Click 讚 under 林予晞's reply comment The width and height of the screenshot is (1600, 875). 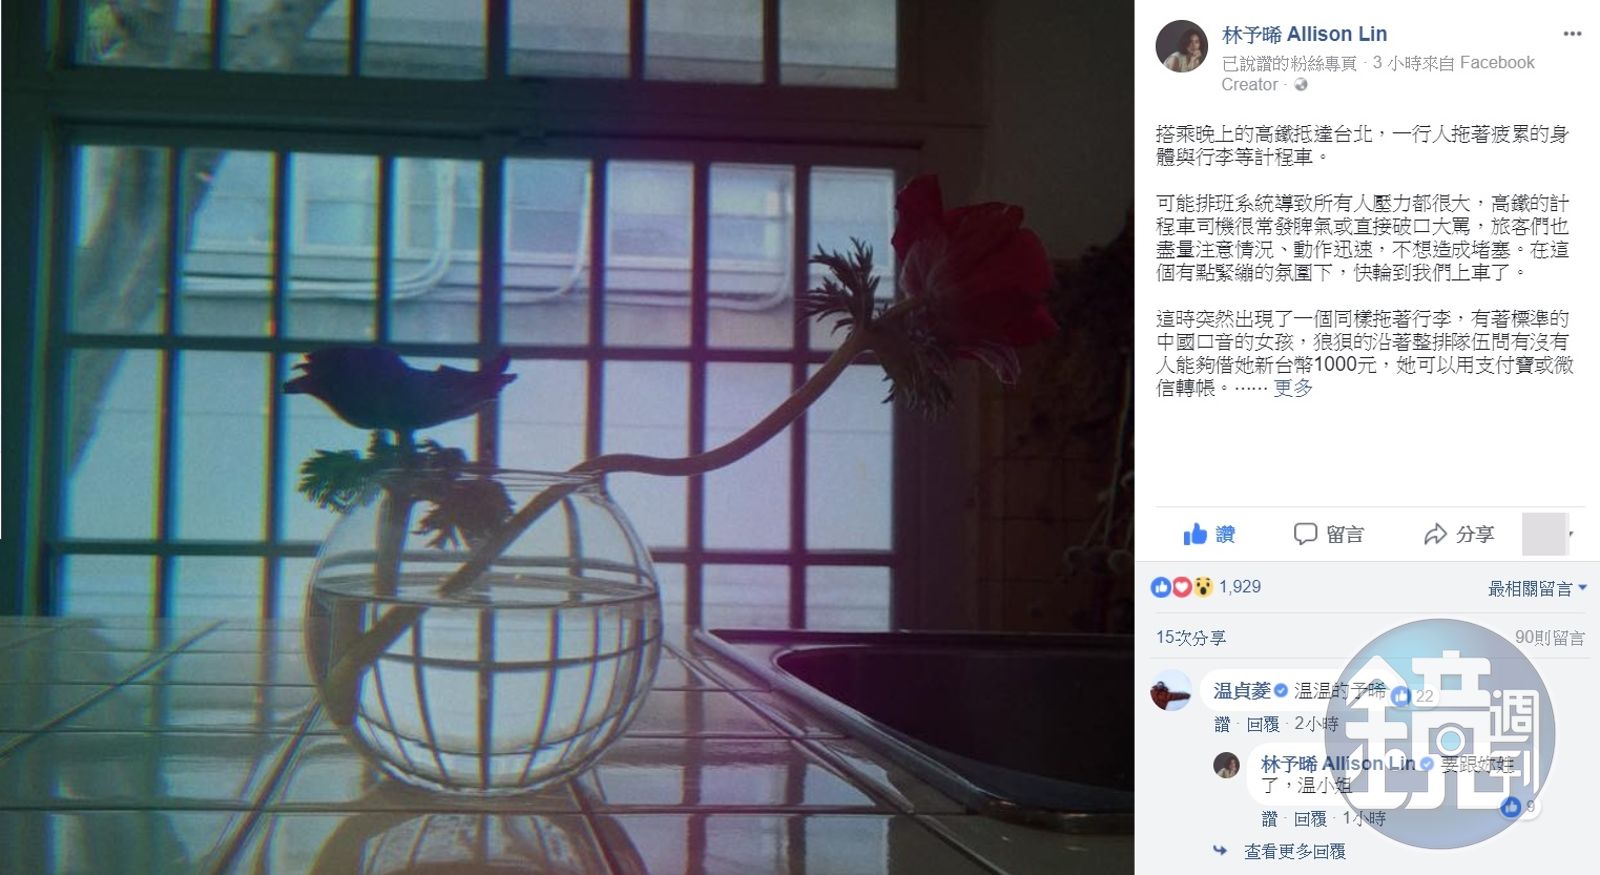1270,819
